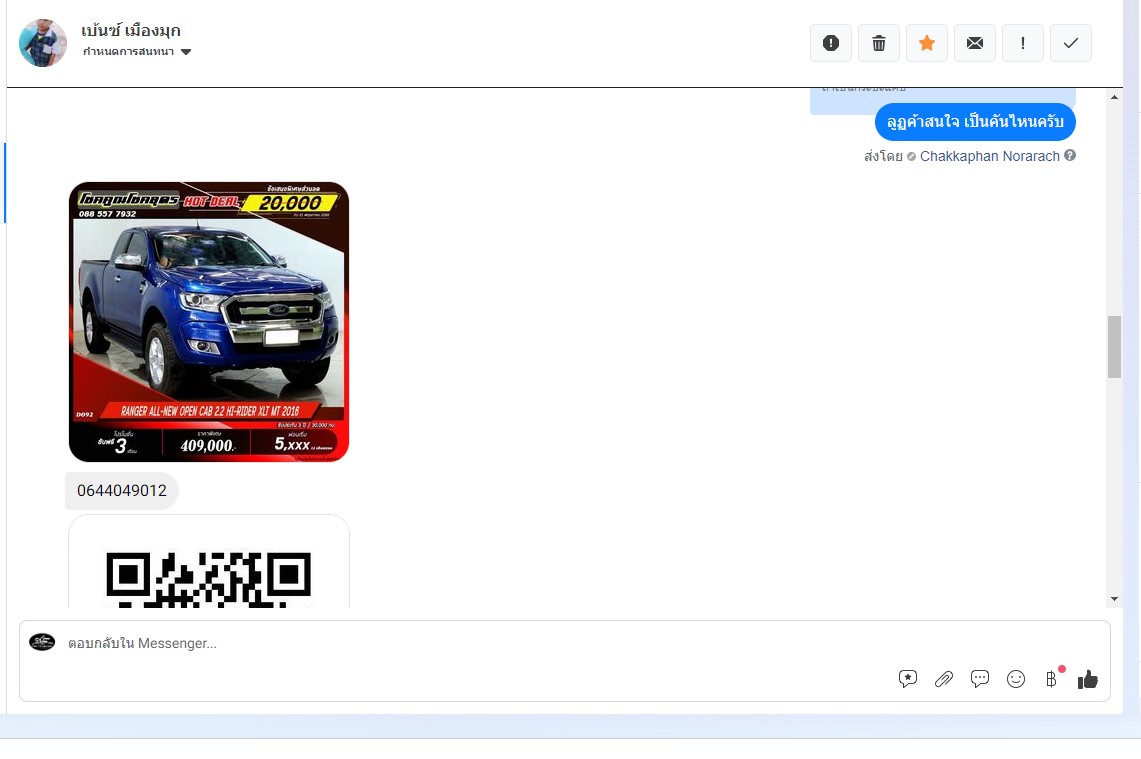The width and height of the screenshot is (1141, 759).
Task: Open the blue Ford Ranger ad image
Action: pos(209,322)
